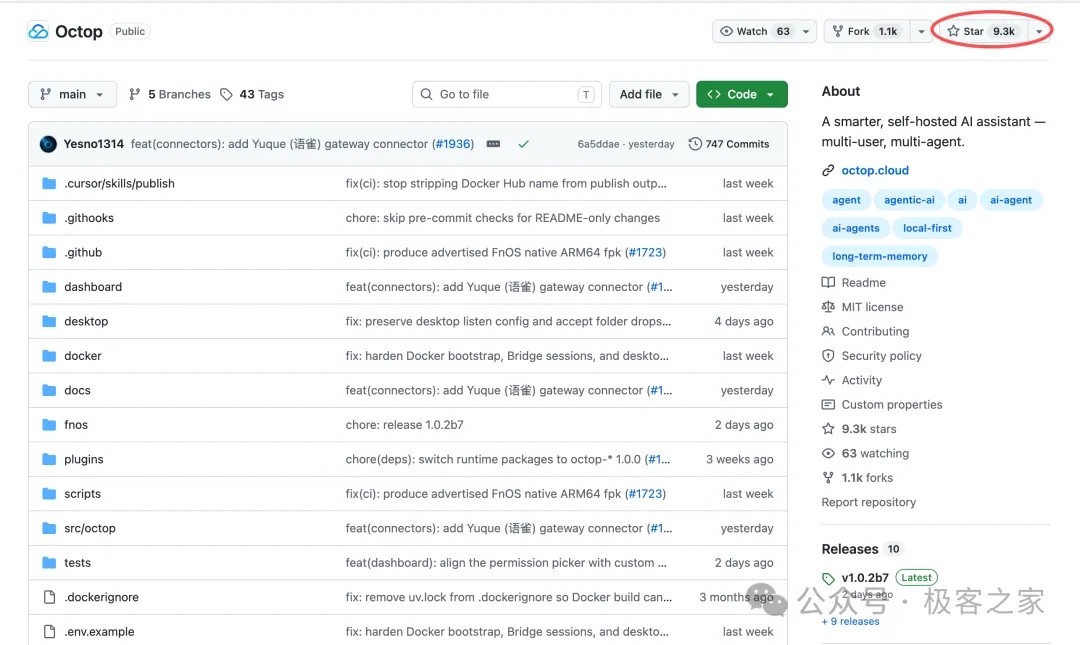Click the tests folder icon
The image size is (1080, 645).
point(49,562)
